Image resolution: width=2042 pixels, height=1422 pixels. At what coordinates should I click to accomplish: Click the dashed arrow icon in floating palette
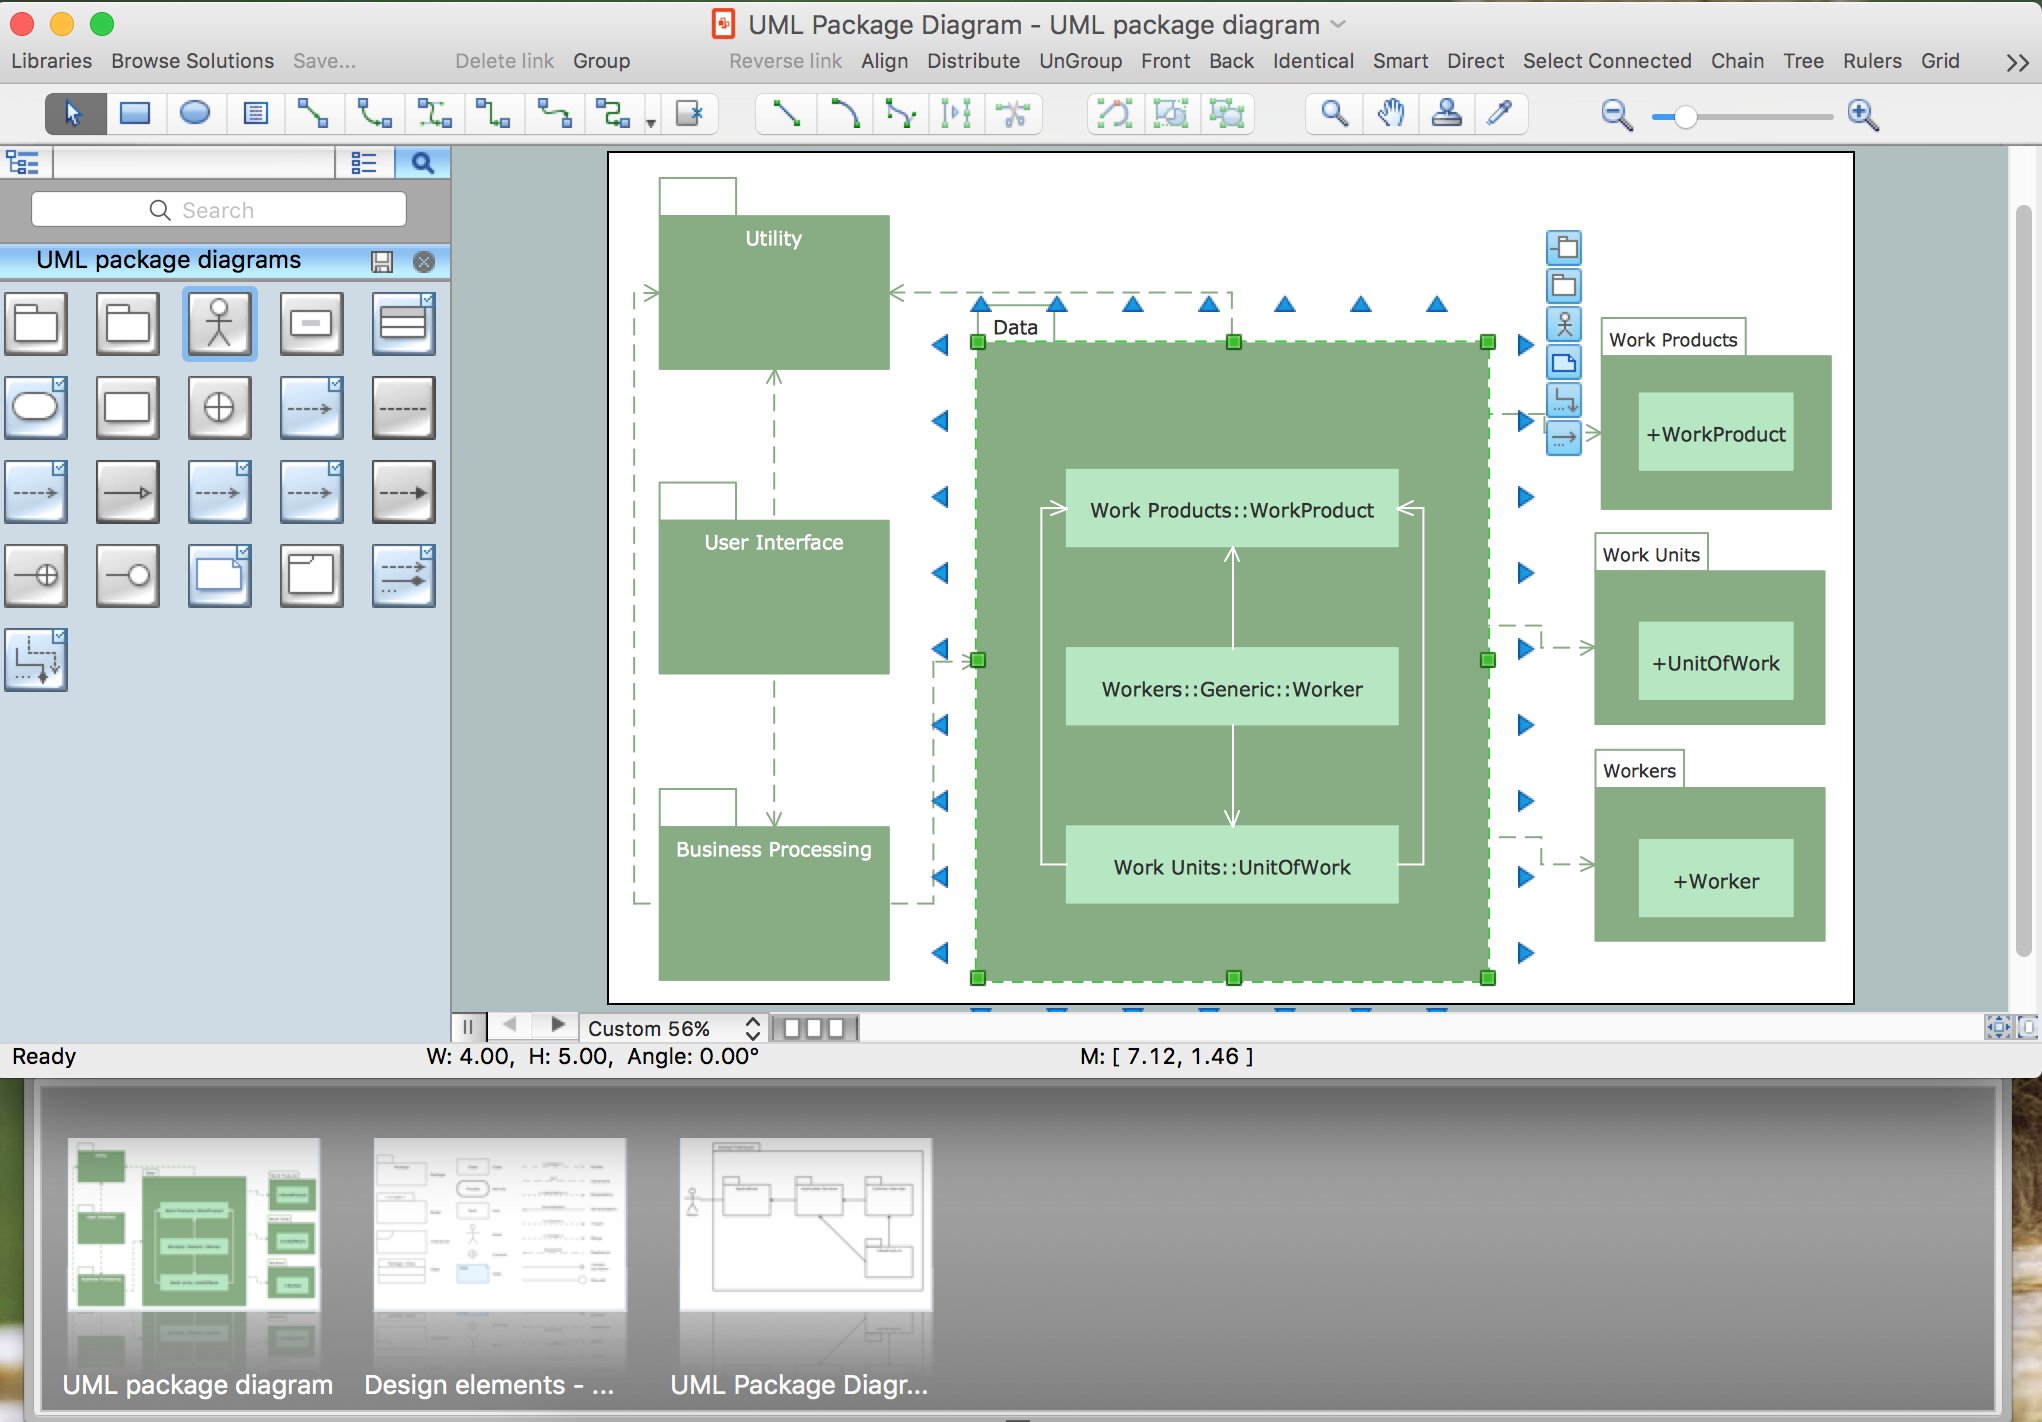click(x=1564, y=438)
